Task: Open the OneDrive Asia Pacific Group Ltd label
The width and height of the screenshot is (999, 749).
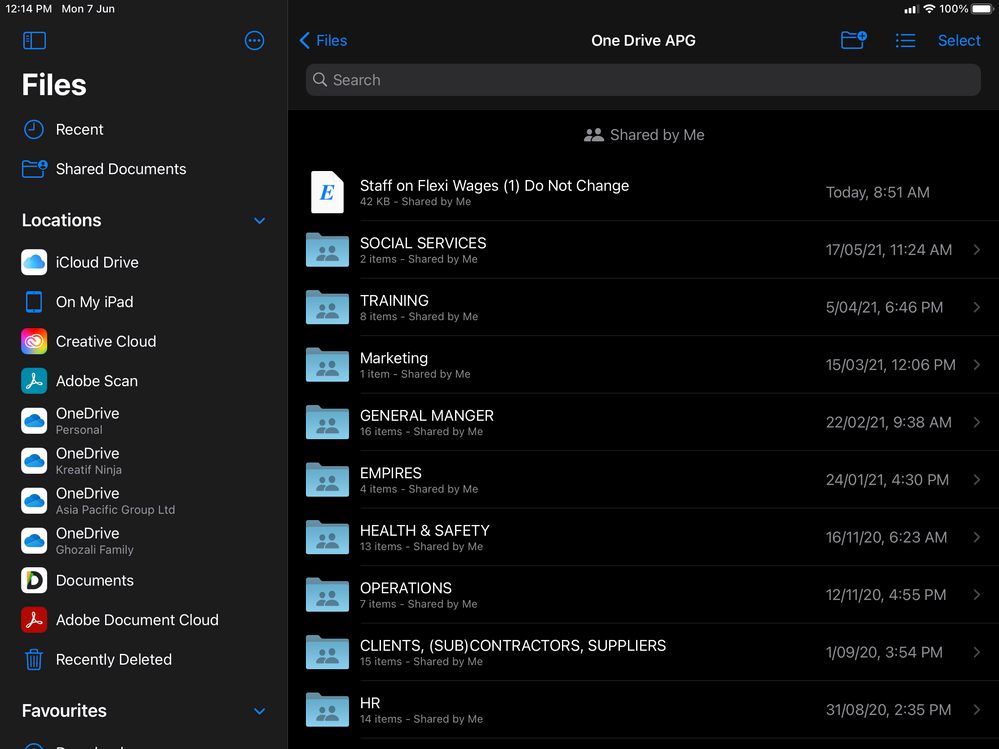Action: click(x=115, y=501)
